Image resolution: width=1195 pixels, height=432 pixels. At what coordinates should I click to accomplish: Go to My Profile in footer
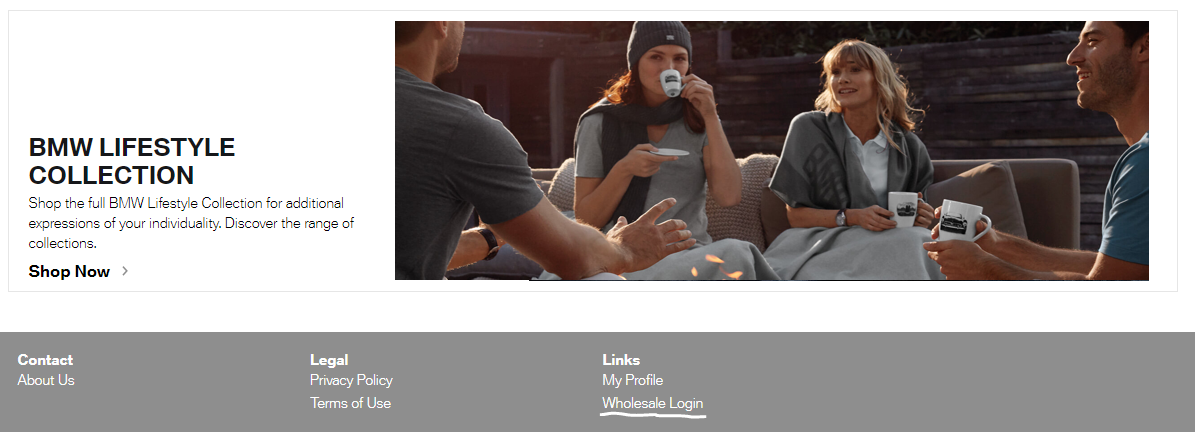(633, 380)
